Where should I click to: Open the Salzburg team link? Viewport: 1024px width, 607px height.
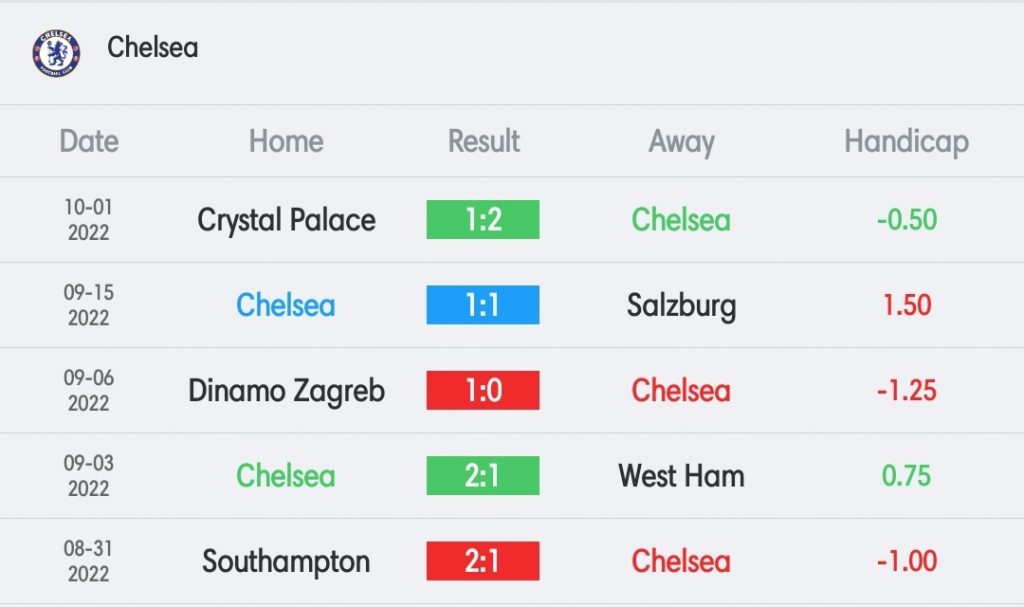coord(681,306)
